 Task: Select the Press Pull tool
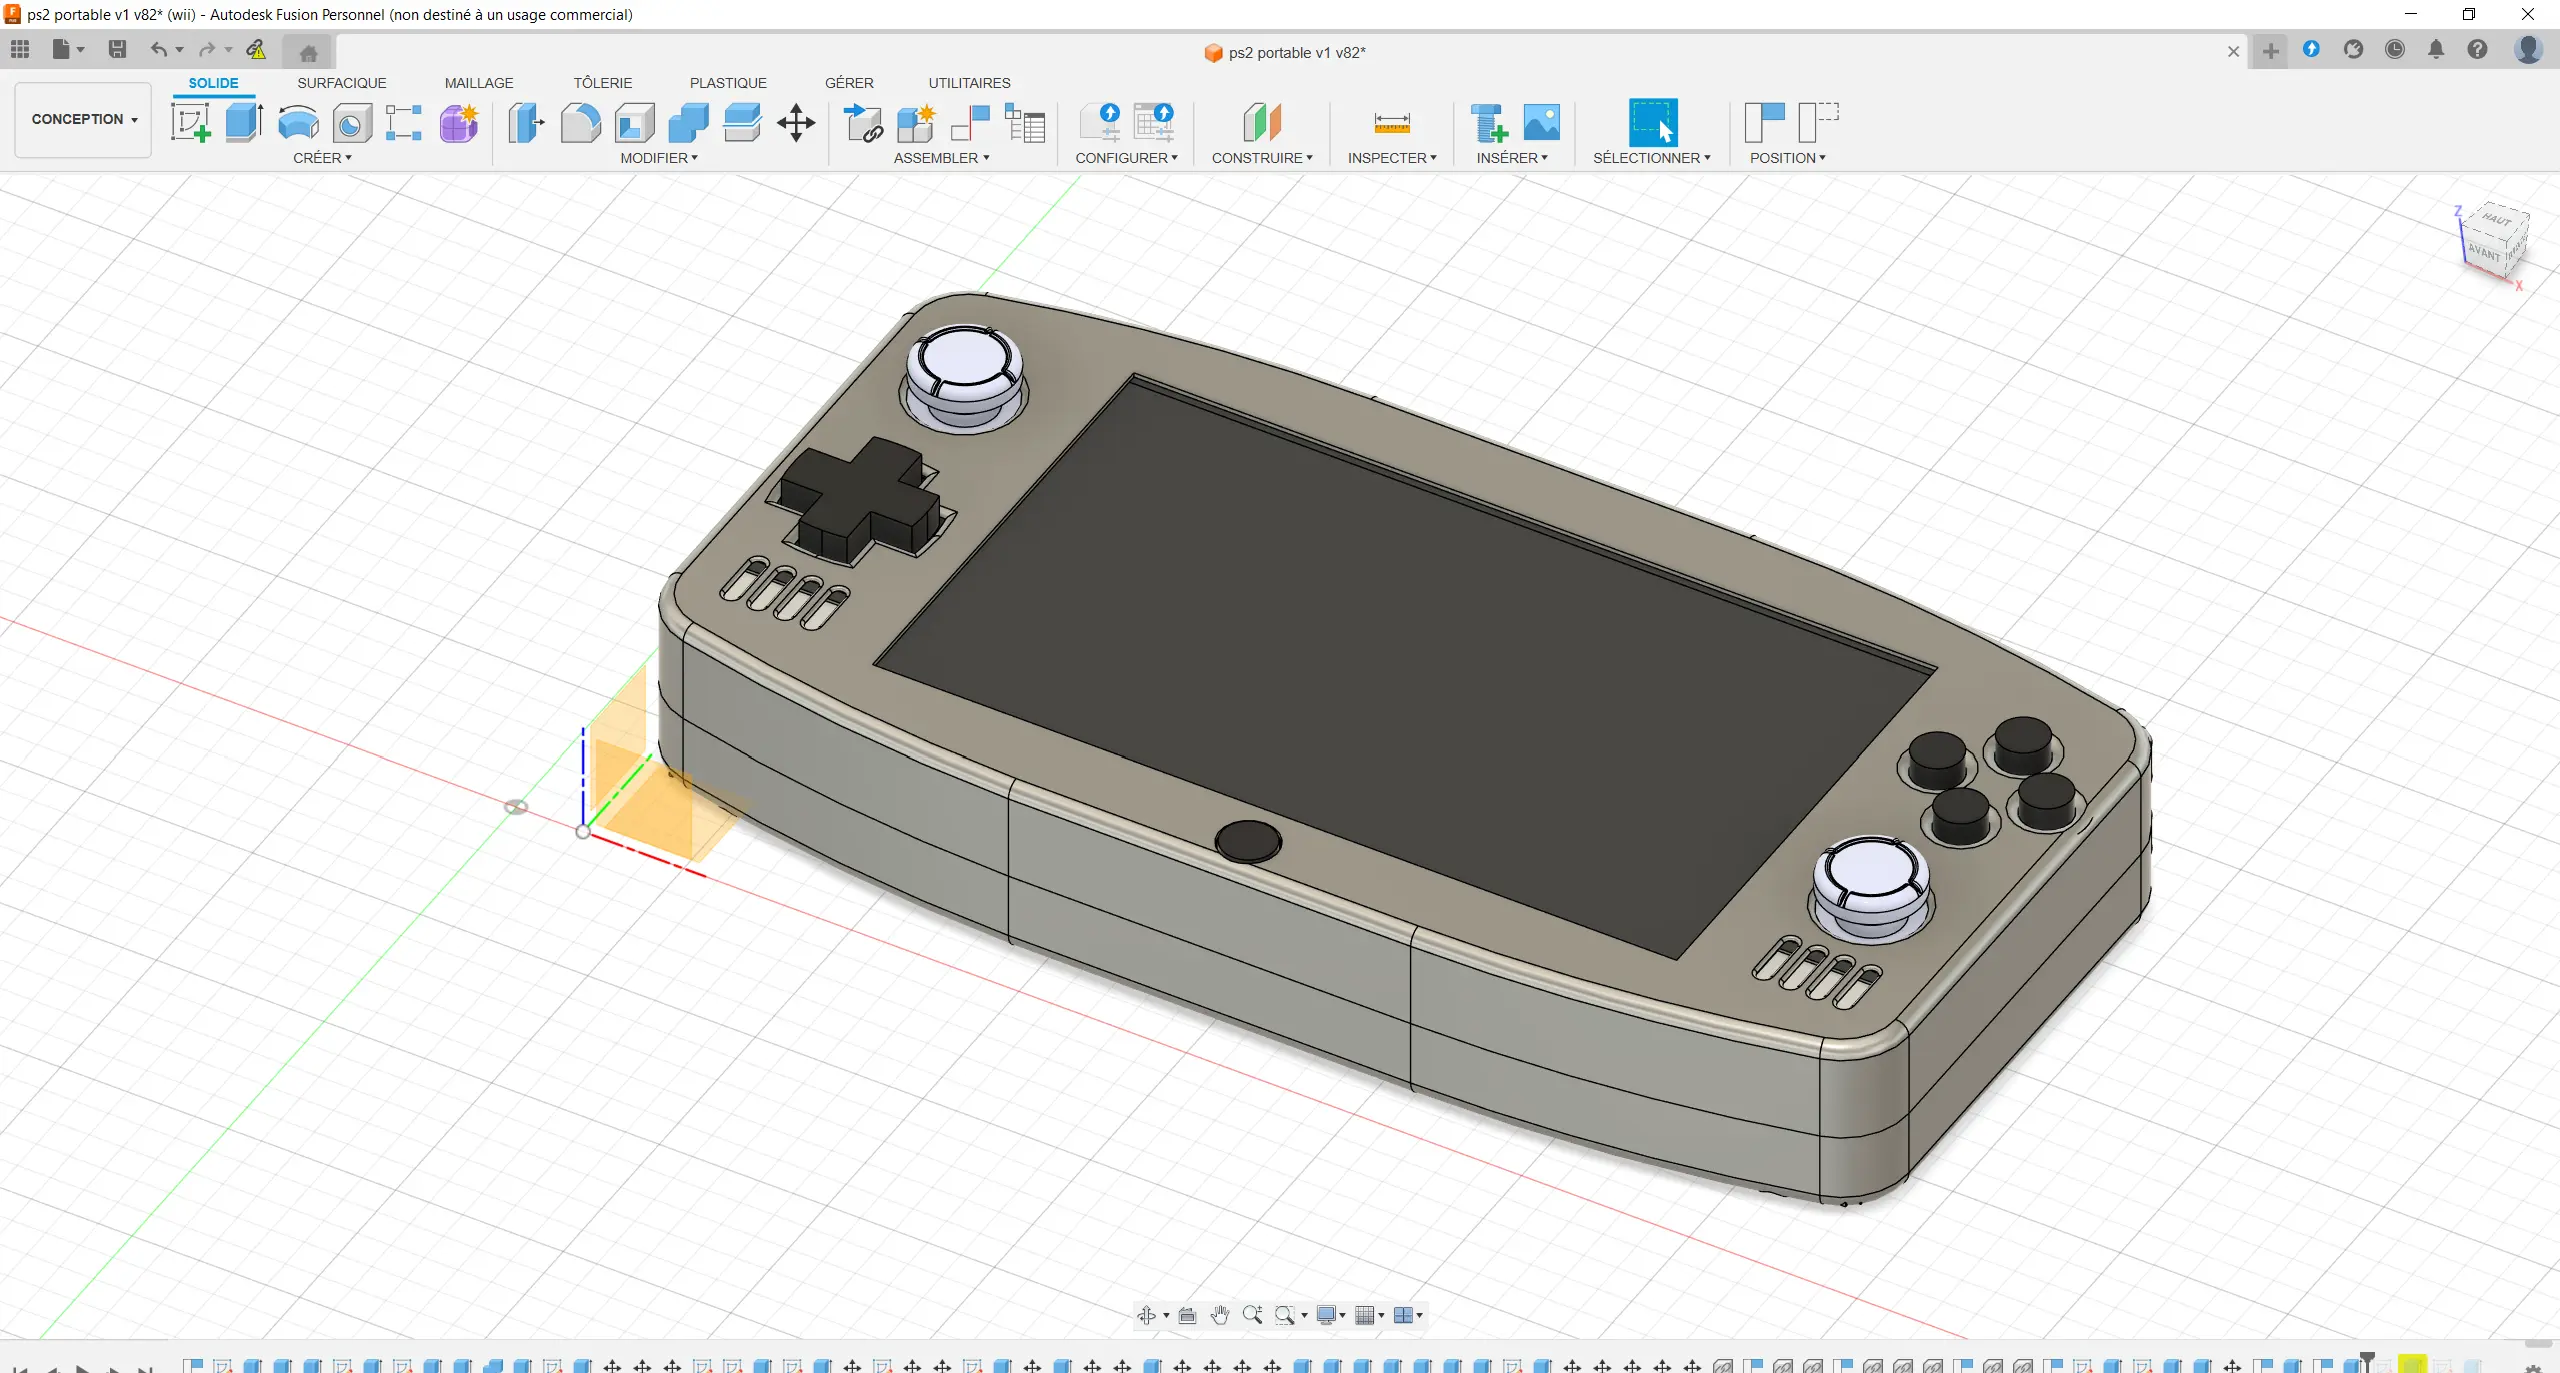point(526,124)
